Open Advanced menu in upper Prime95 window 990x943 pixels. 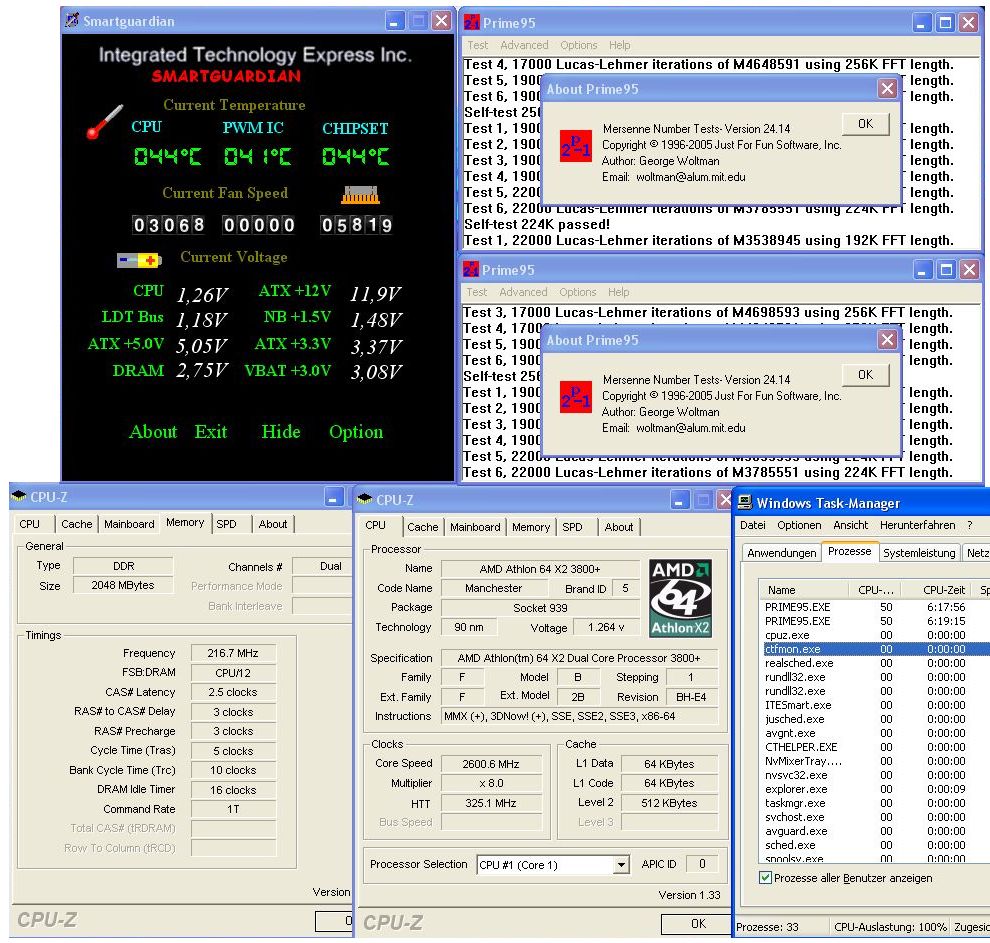point(524,45)
